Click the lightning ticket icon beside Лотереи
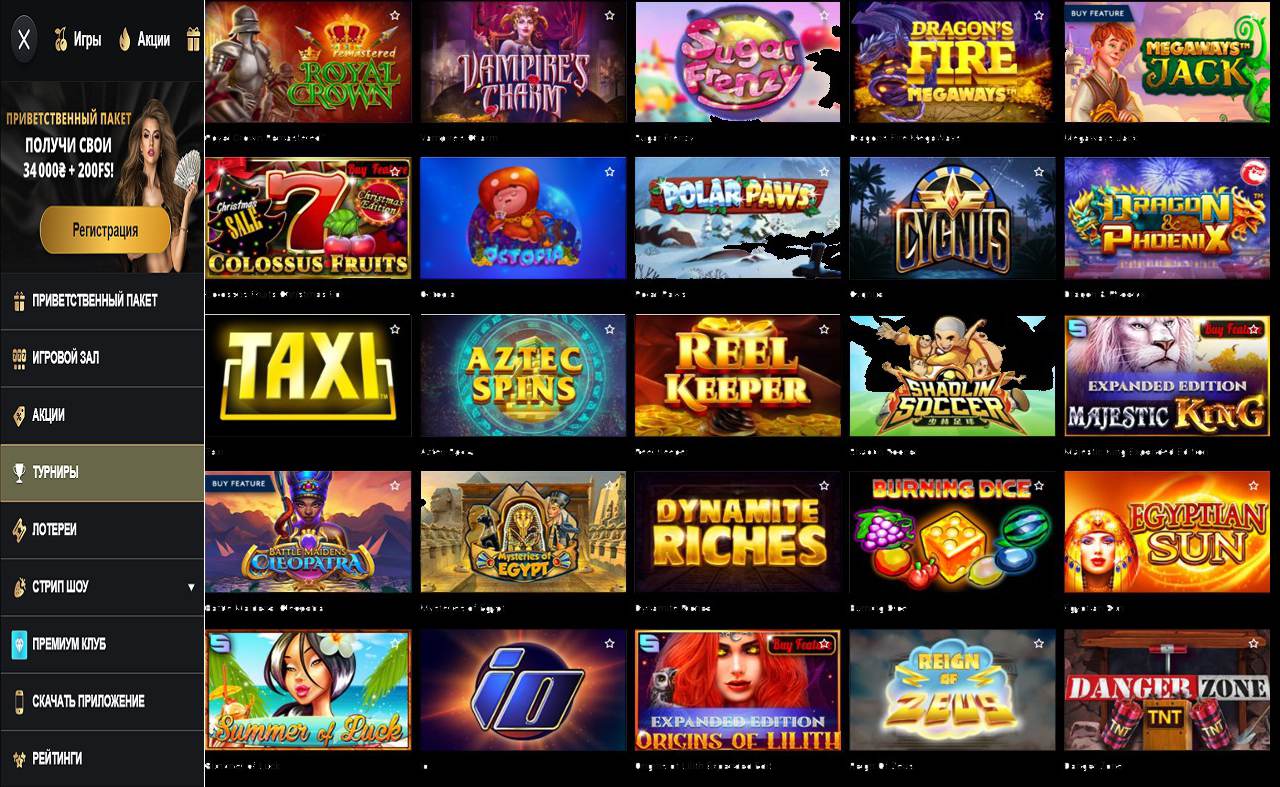The image size is (1280, 787). point(19,529)
